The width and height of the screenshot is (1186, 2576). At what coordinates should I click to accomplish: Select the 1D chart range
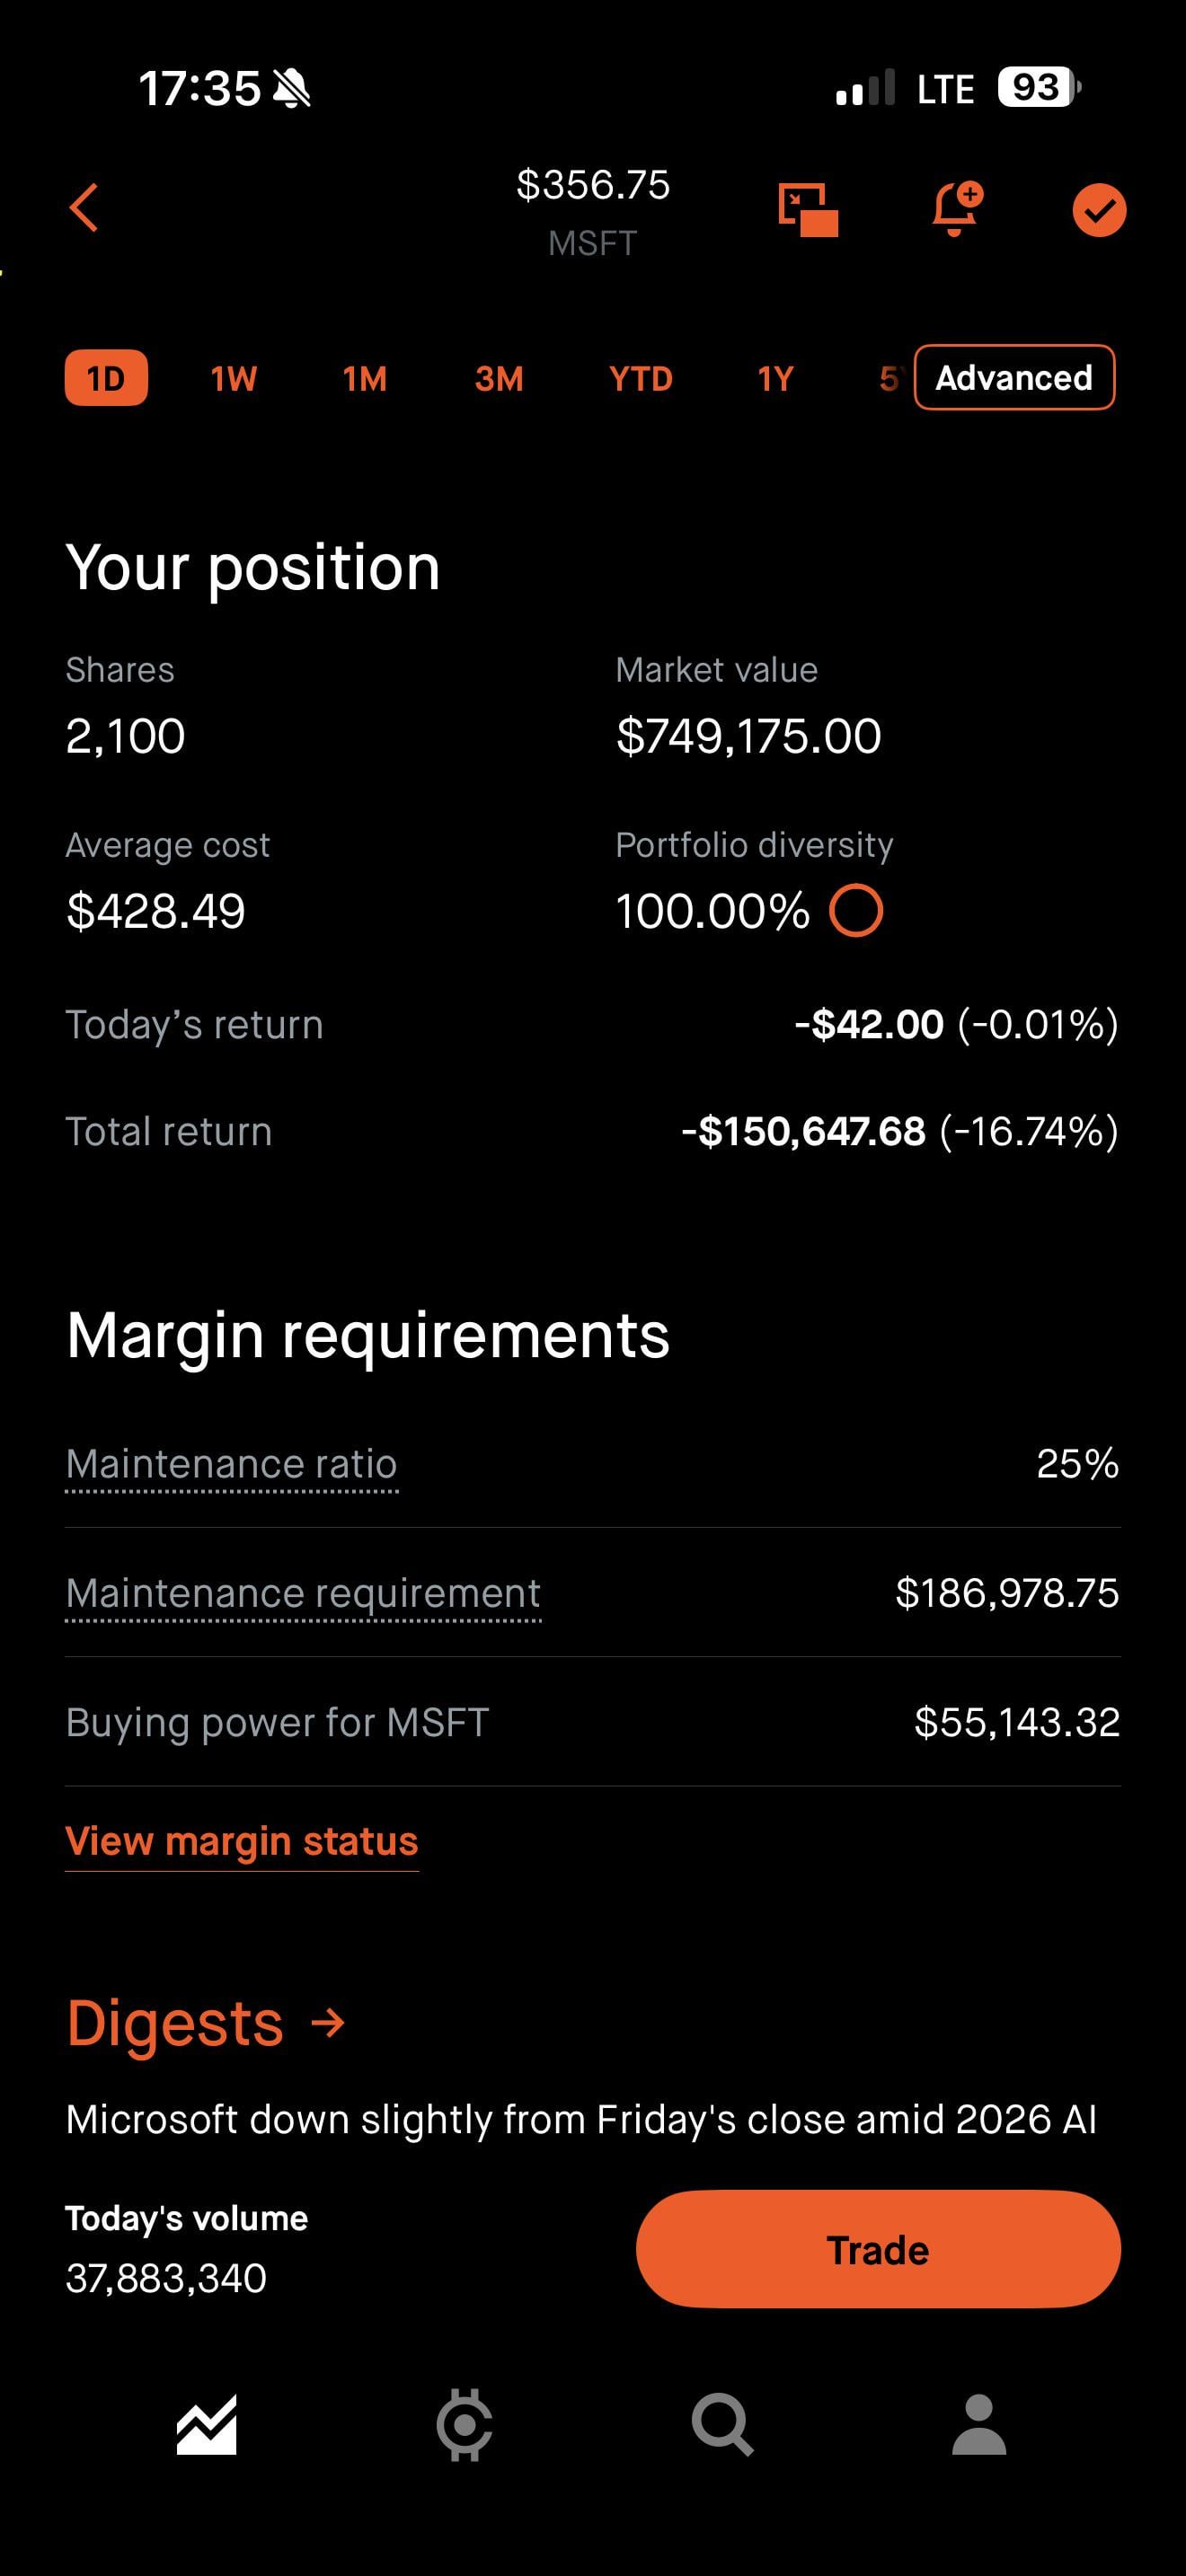click(x=106, y=378)
